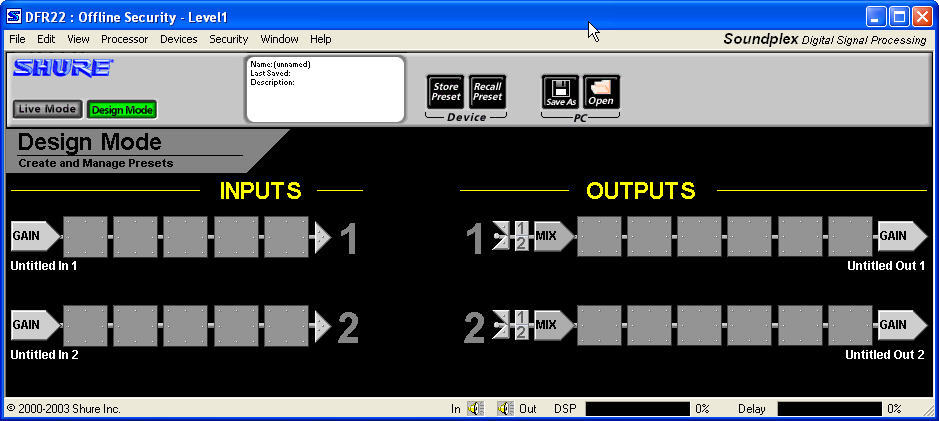Open the MIX block on output 1
This screenshot has height=421, width=939.
553,236
